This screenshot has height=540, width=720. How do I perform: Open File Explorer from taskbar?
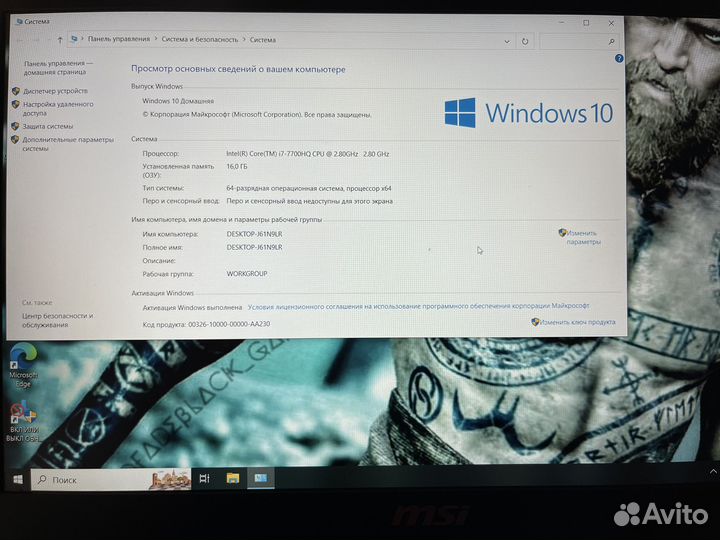tap(232, 480)
